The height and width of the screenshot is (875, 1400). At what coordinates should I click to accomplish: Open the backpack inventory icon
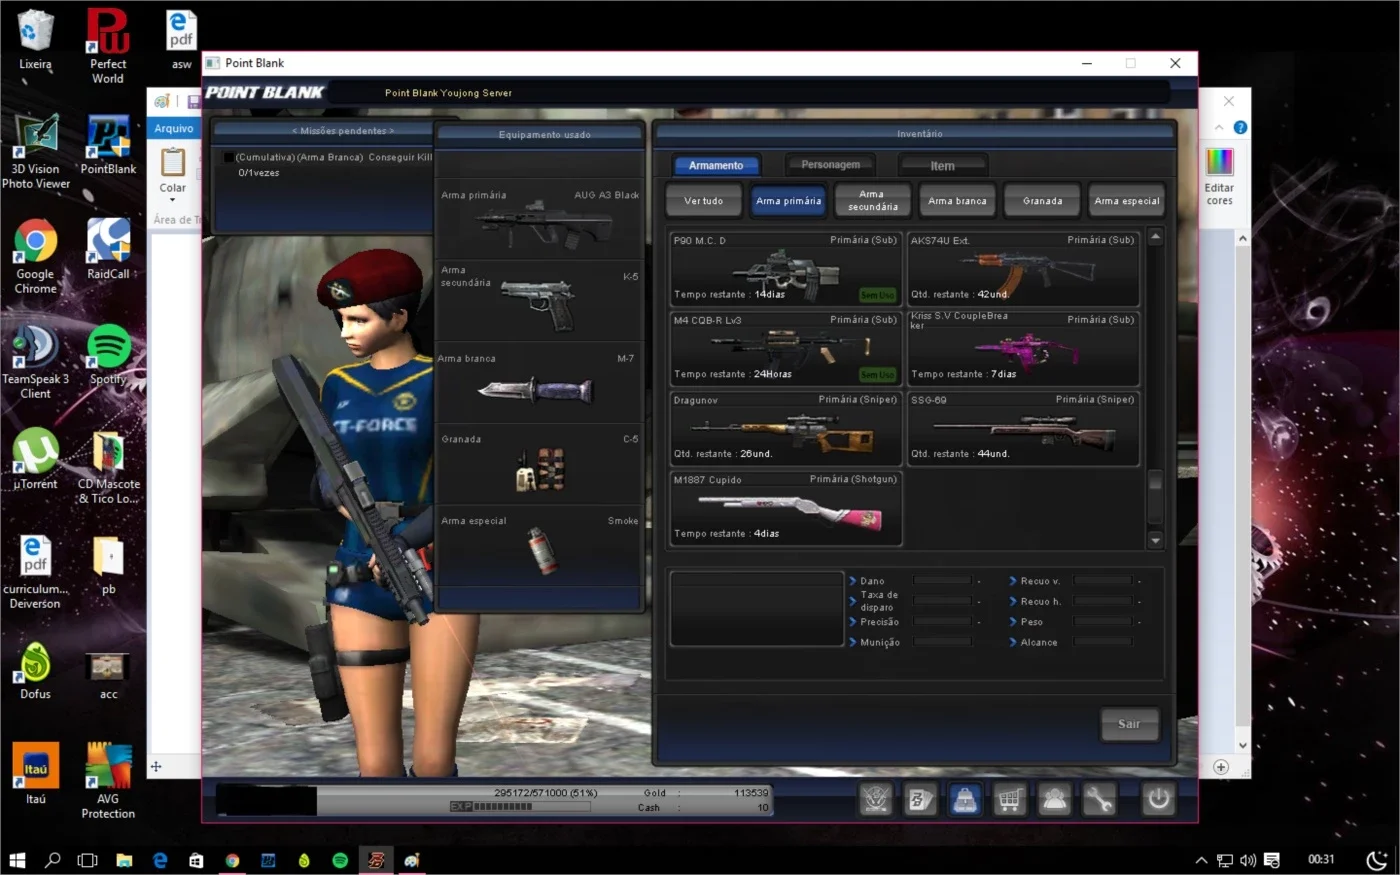[964, 800]
